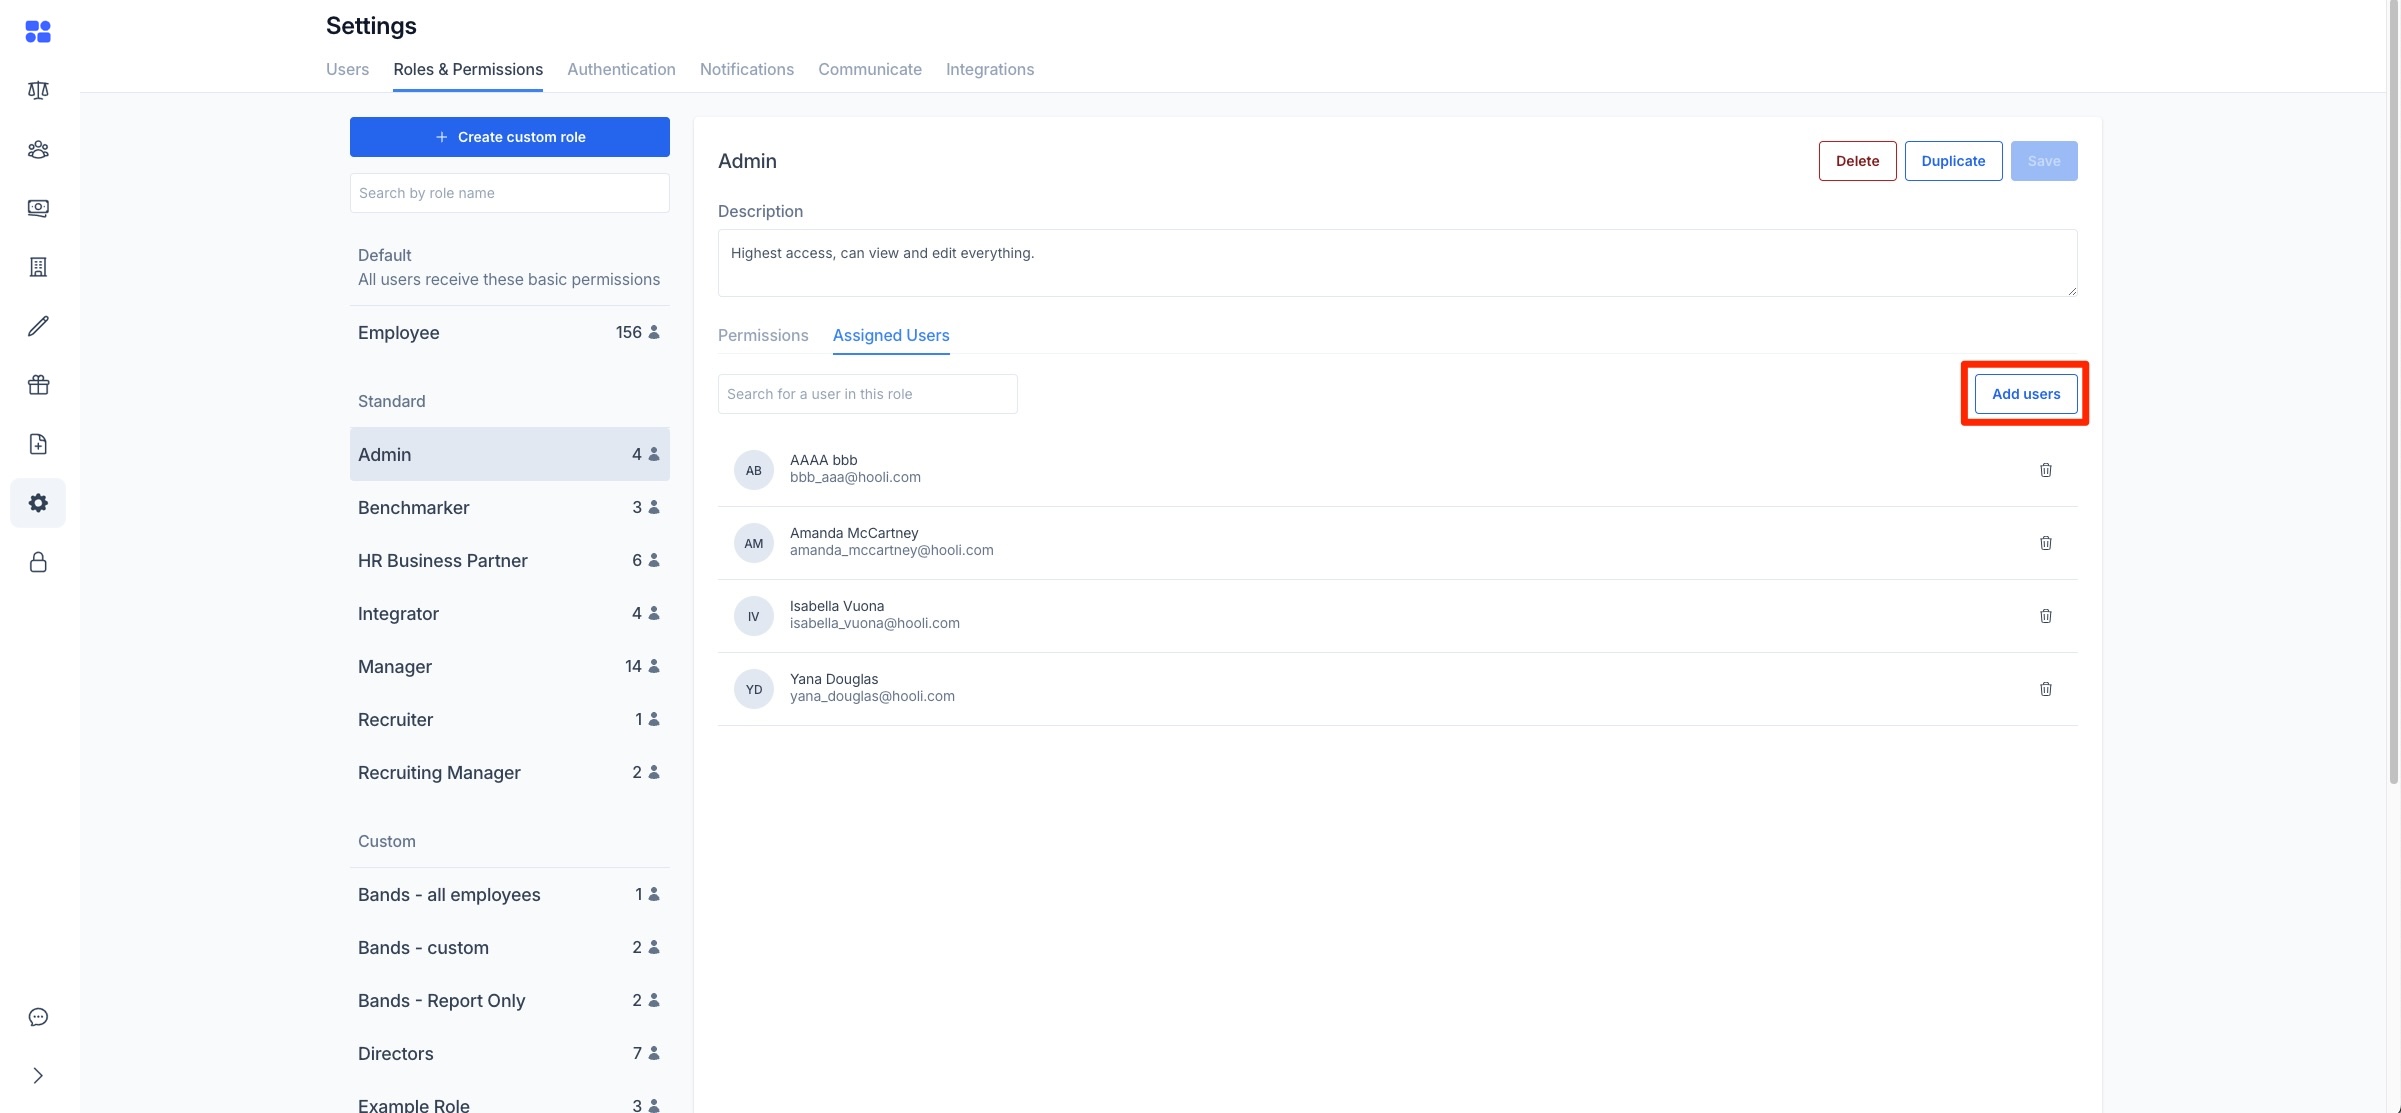The width and height of the screenshot is (2401, 1113).
Task: Open the Notifications settings tab
Action: click(x=746, y=69)
